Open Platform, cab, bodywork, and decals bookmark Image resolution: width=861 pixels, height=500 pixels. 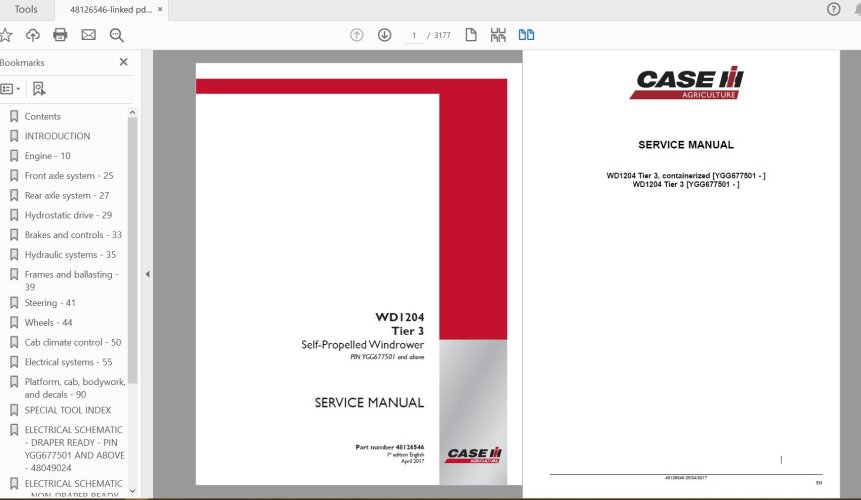(x=75, y=388)
